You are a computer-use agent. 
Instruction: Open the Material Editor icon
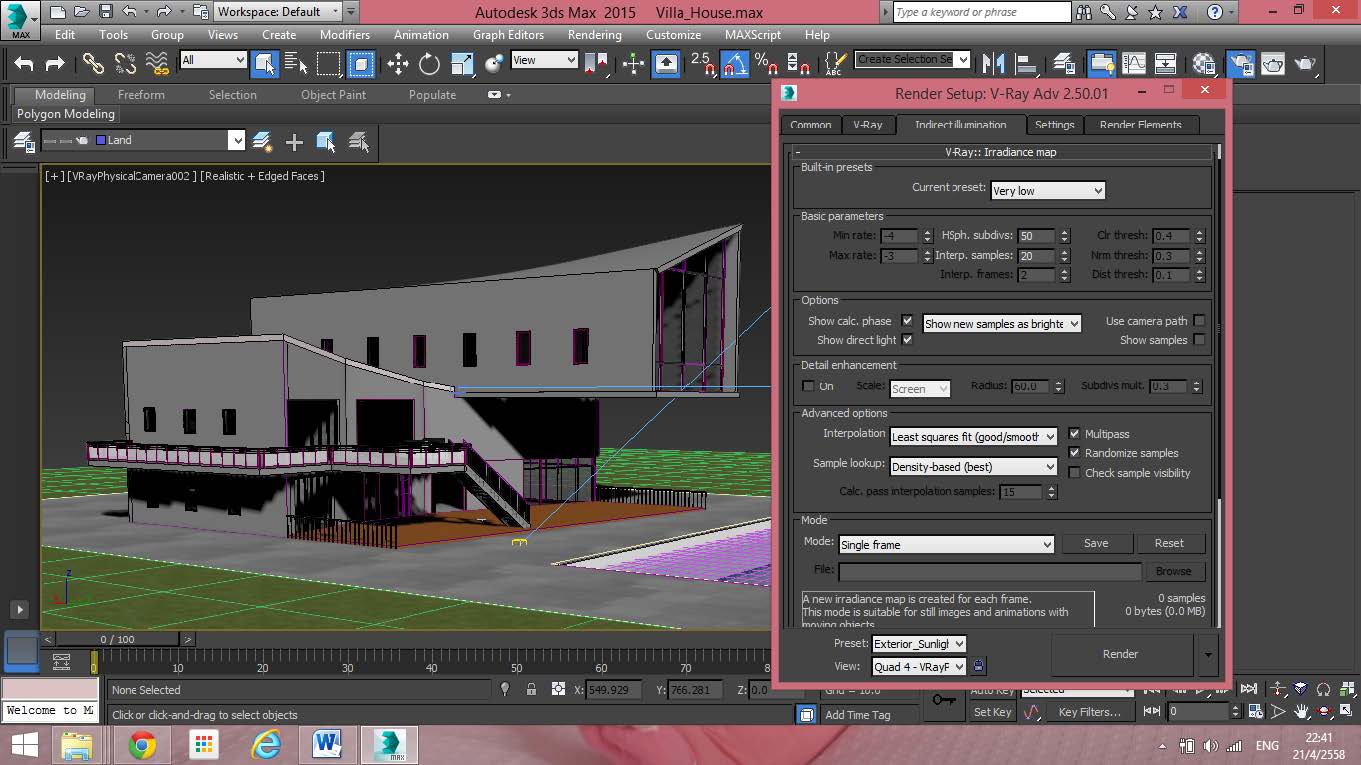(x=1204, y=64)
